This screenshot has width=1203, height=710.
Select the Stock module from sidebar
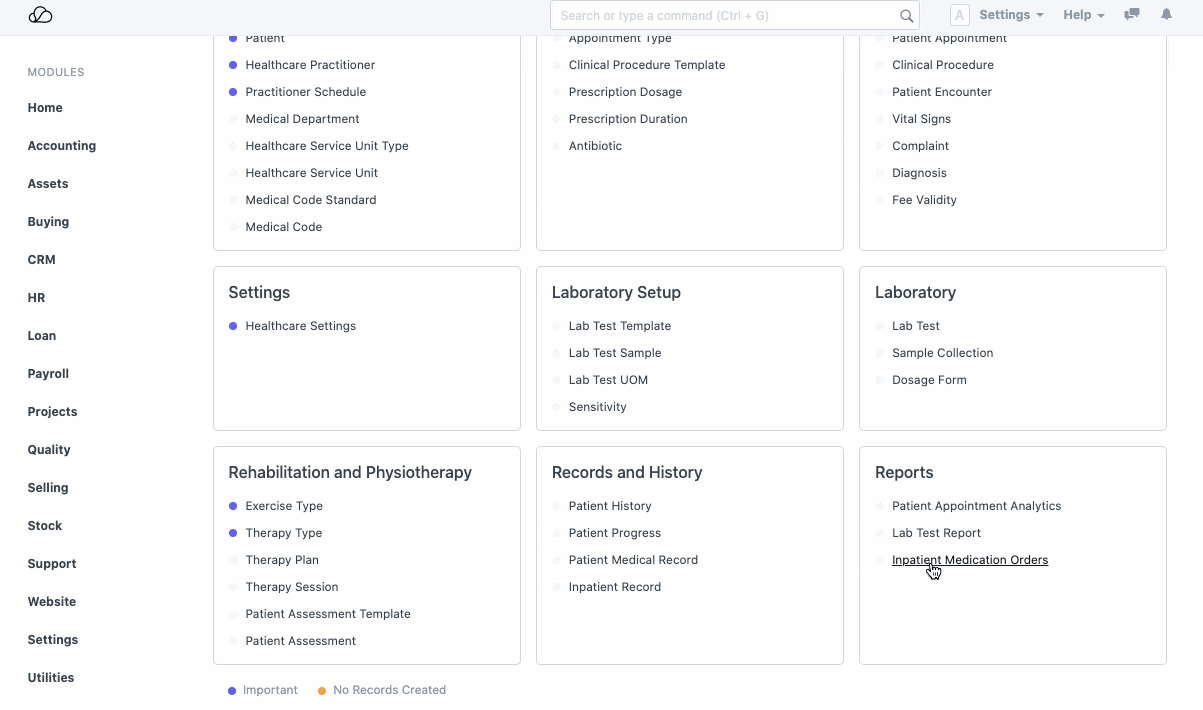point(45,526)
